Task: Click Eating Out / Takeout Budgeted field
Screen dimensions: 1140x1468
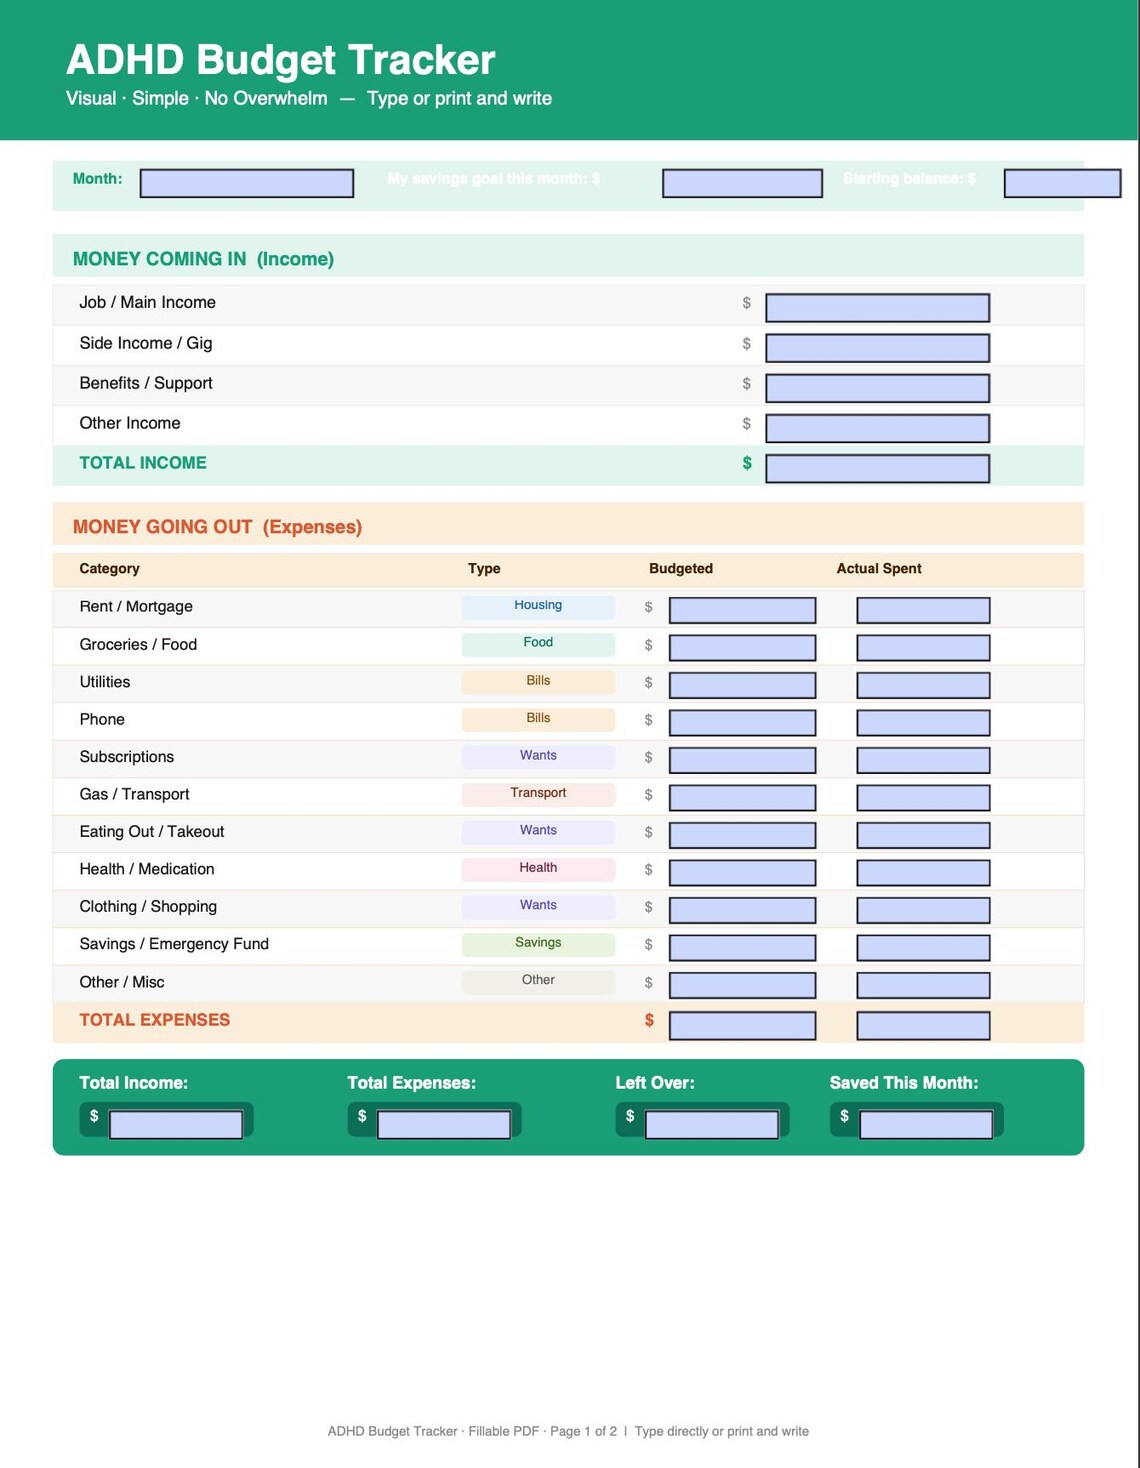Action: 742,835
